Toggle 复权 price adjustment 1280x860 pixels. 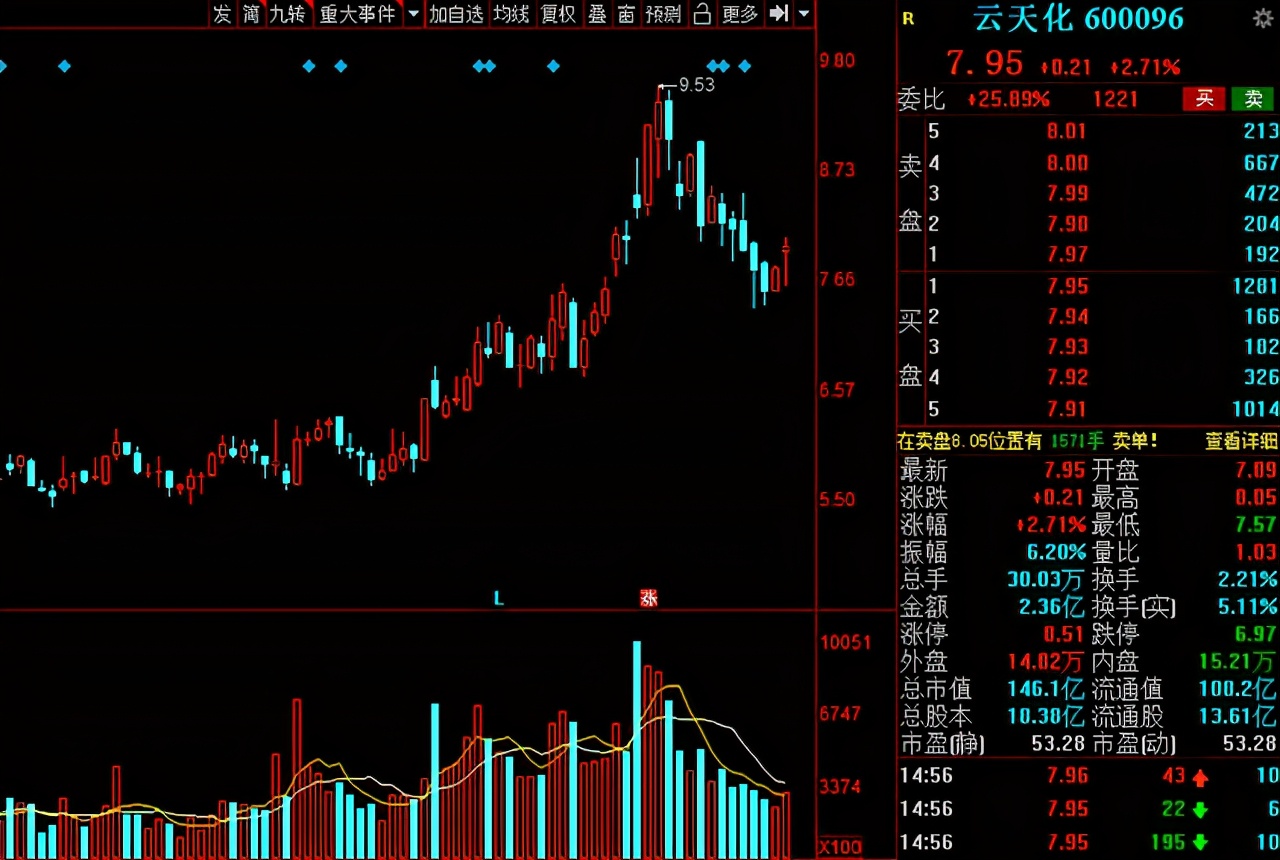(558, 14)
